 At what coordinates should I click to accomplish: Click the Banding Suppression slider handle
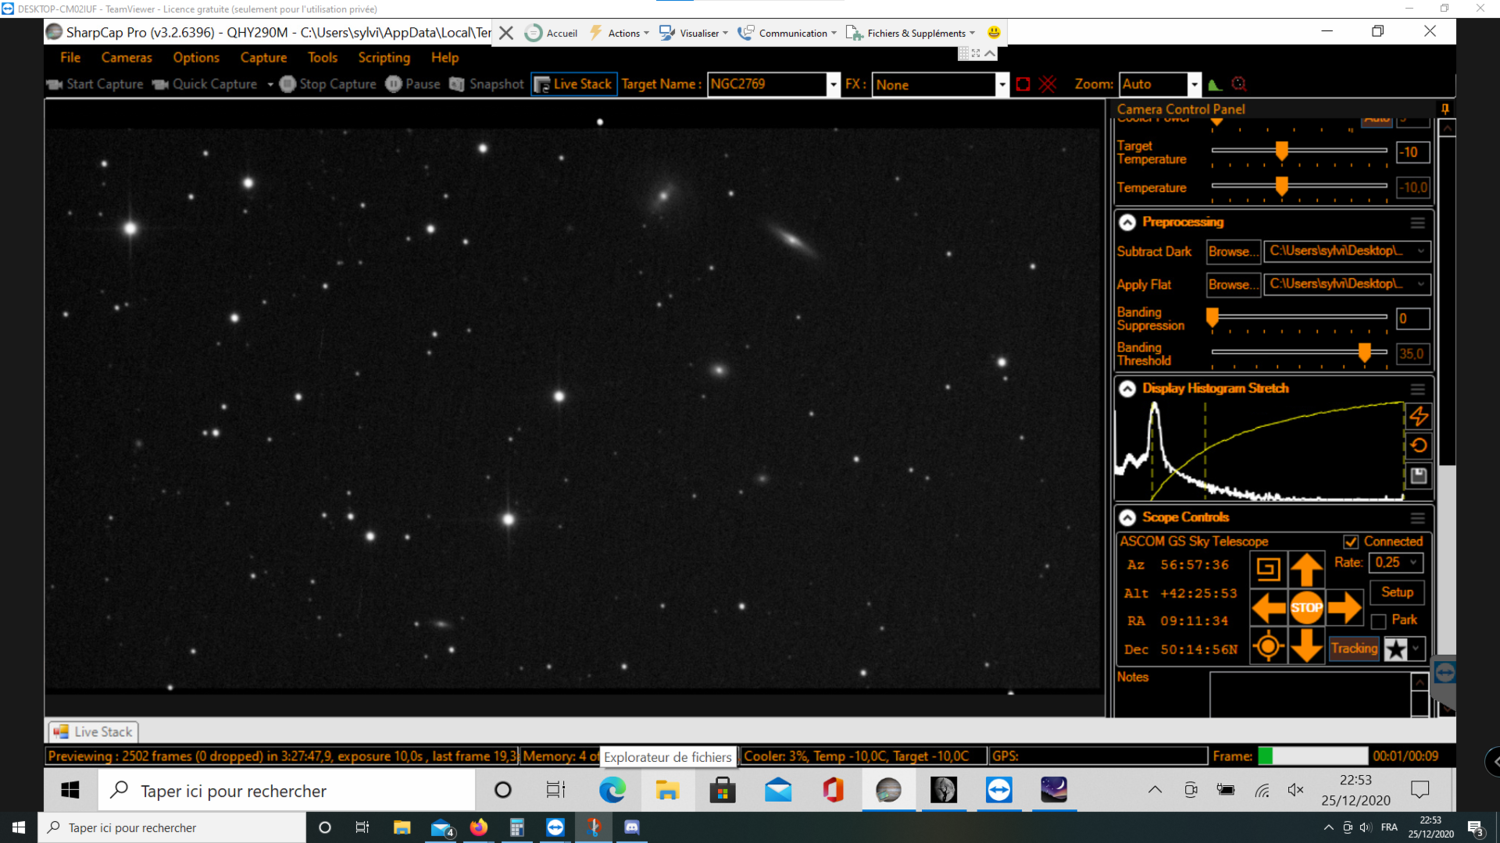(x=1213, y=318)
